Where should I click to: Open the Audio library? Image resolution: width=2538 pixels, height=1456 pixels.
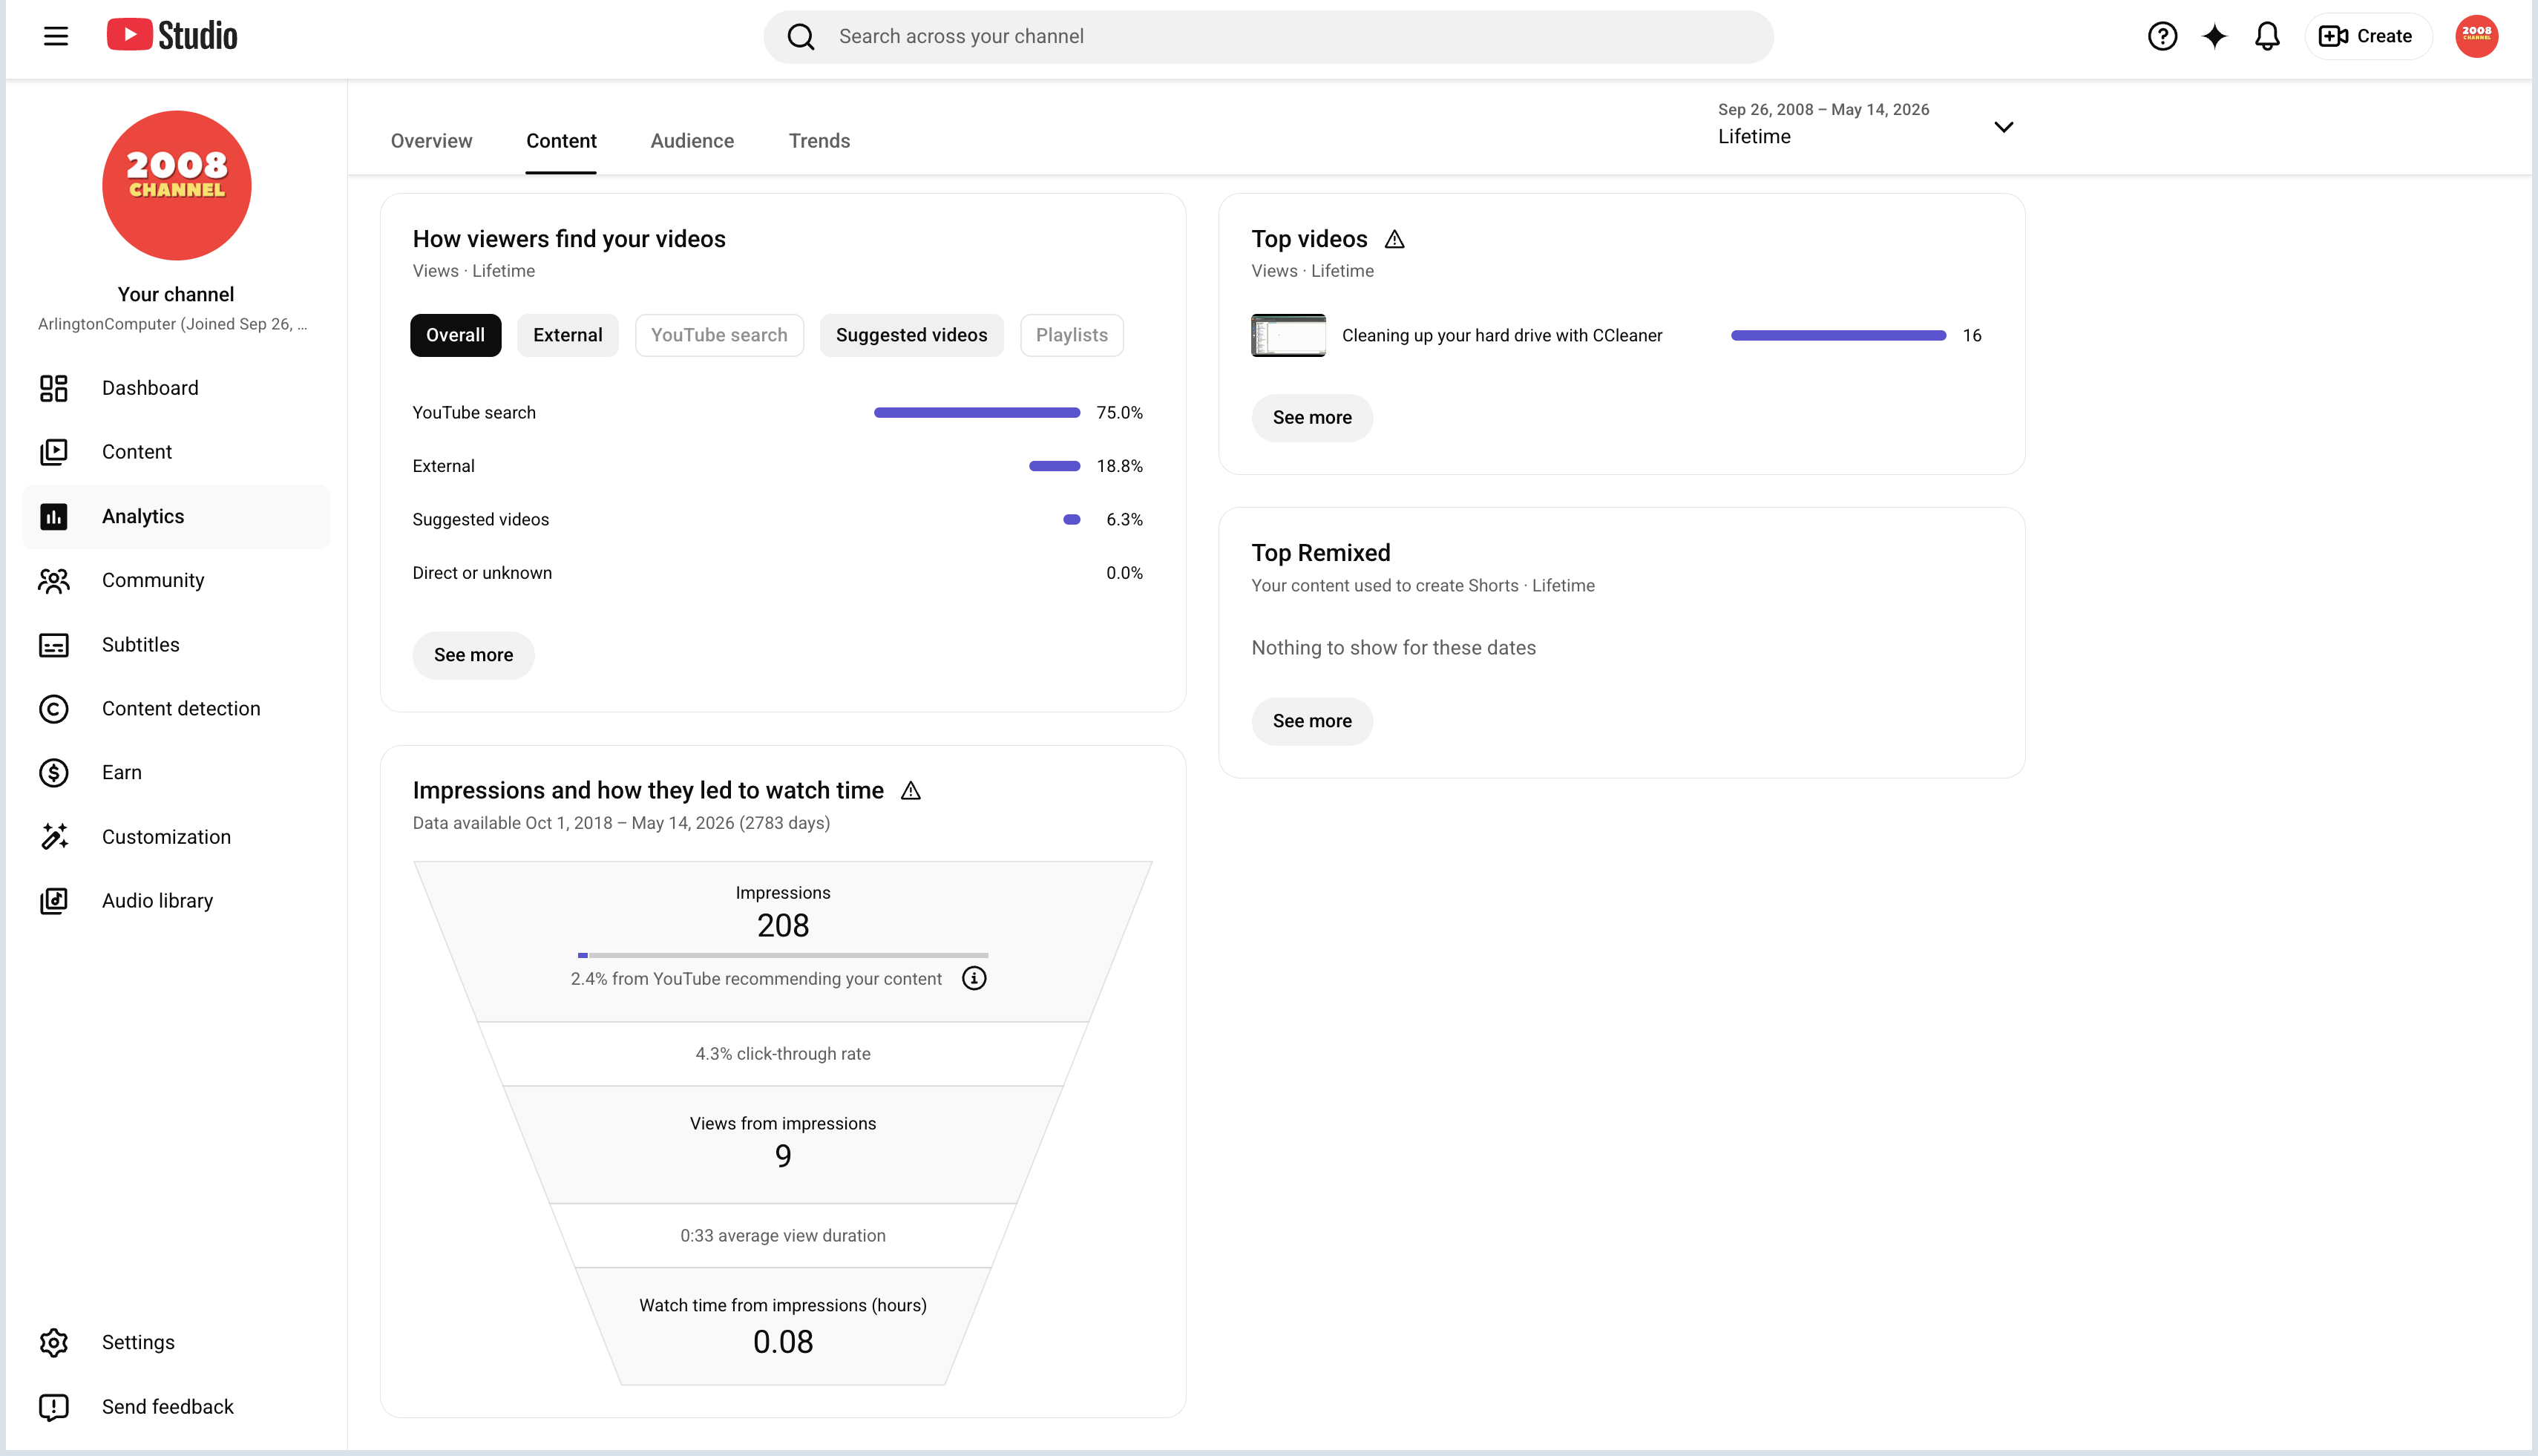click(176, 901)
